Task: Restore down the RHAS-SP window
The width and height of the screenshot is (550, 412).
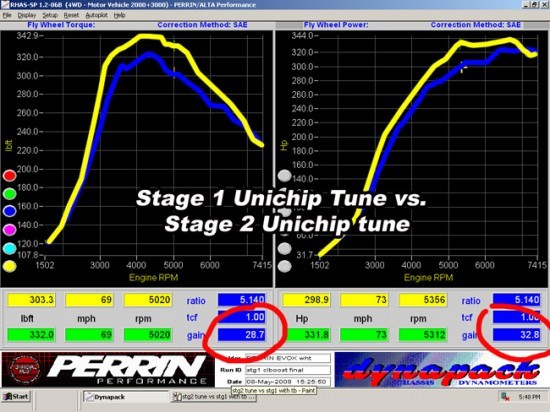Action: tap(535, 5)
